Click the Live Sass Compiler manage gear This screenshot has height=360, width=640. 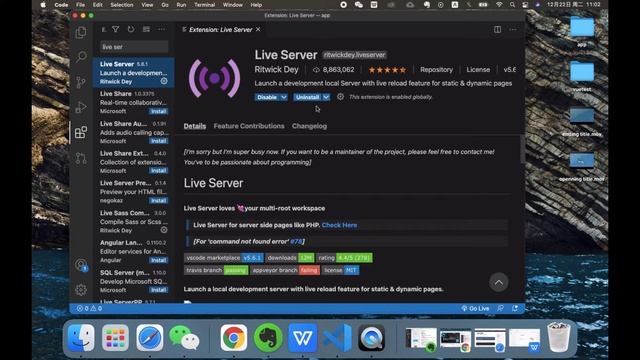[x=164, y=230]
